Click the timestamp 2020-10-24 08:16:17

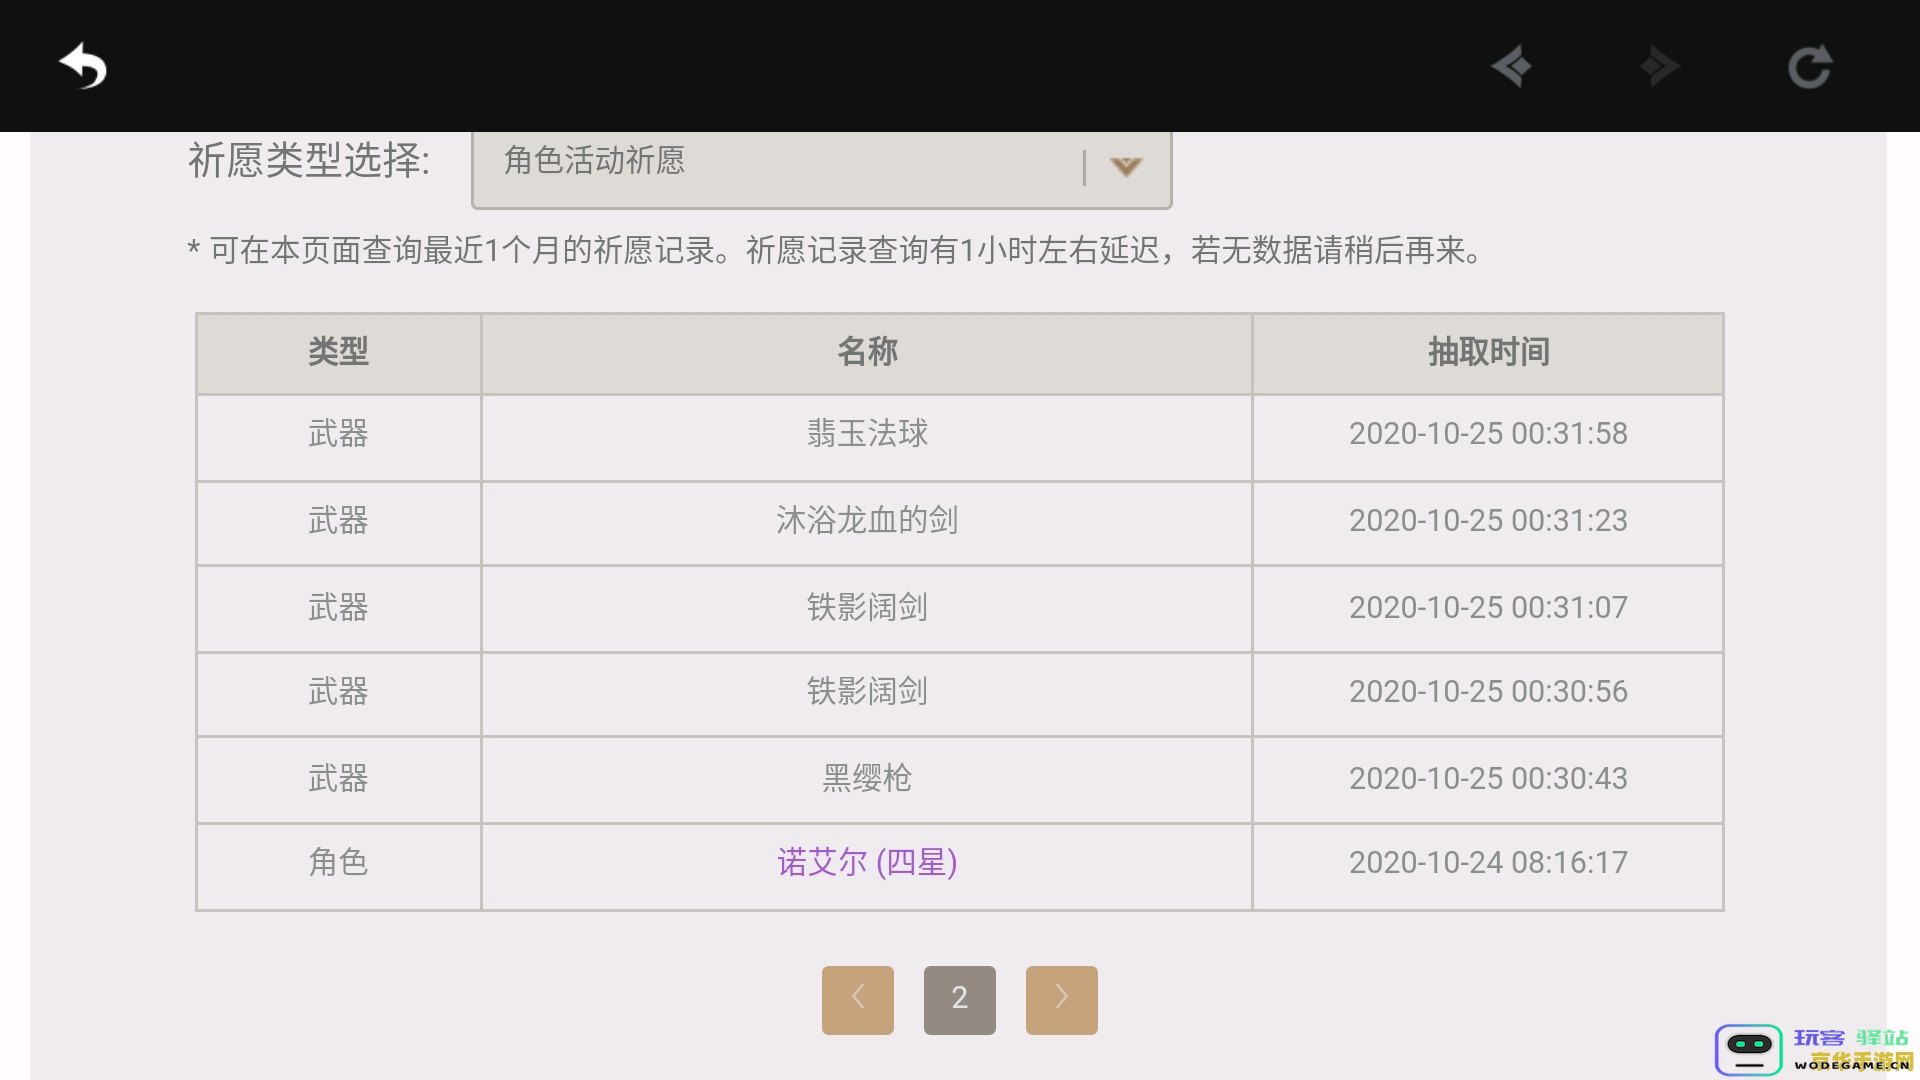(x=1488, y=862)
